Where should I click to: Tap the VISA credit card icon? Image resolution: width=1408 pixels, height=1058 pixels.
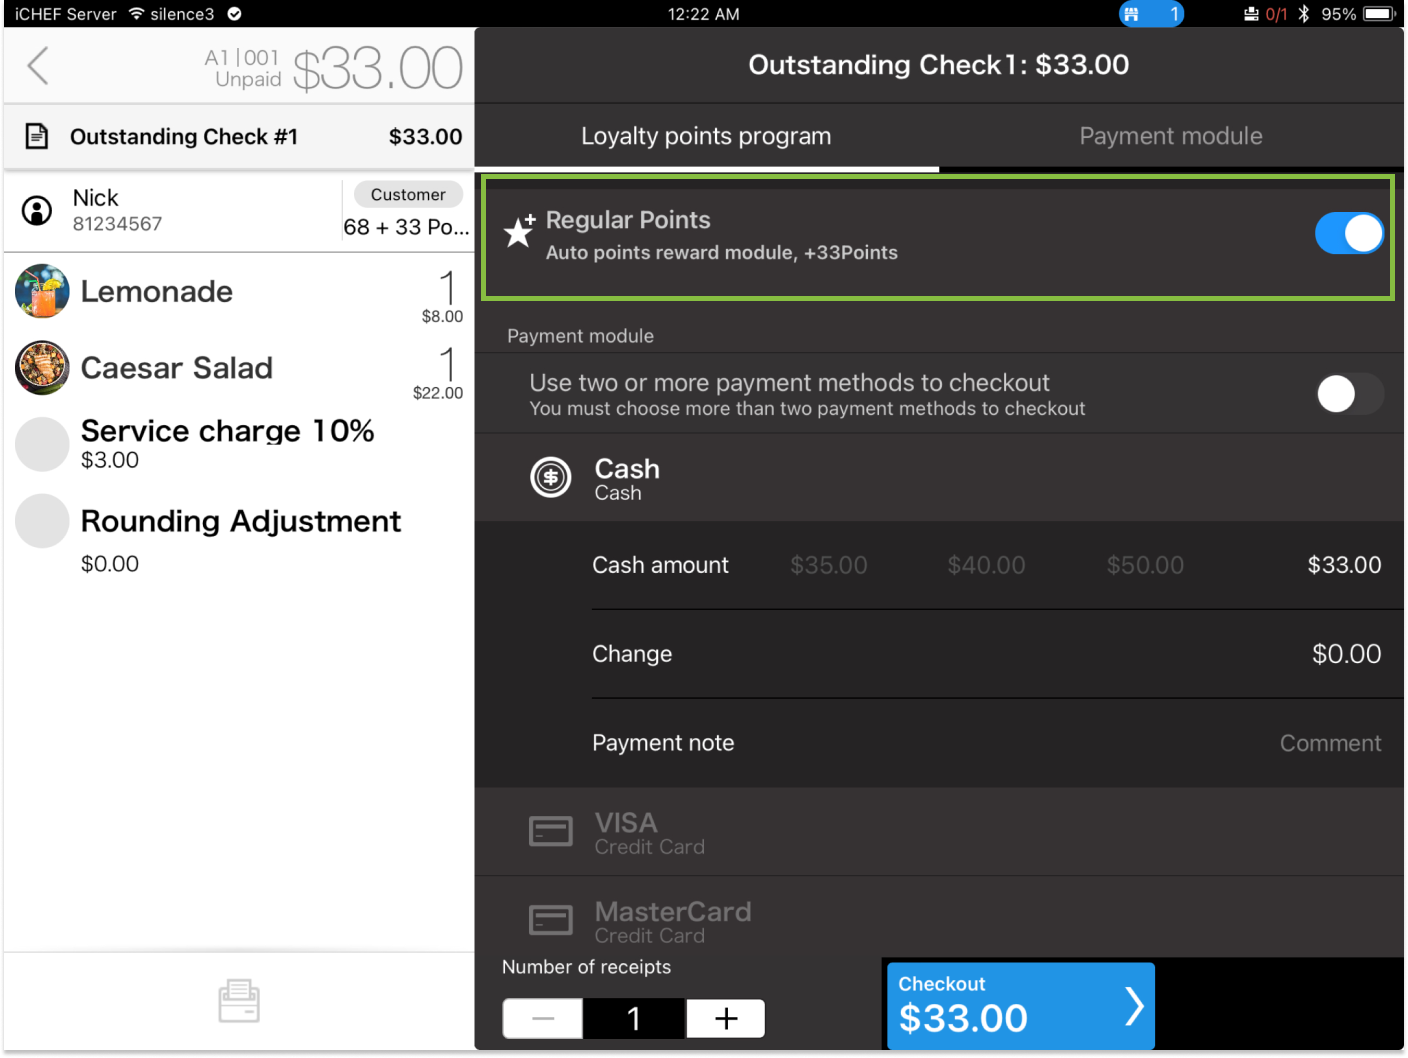550,832
